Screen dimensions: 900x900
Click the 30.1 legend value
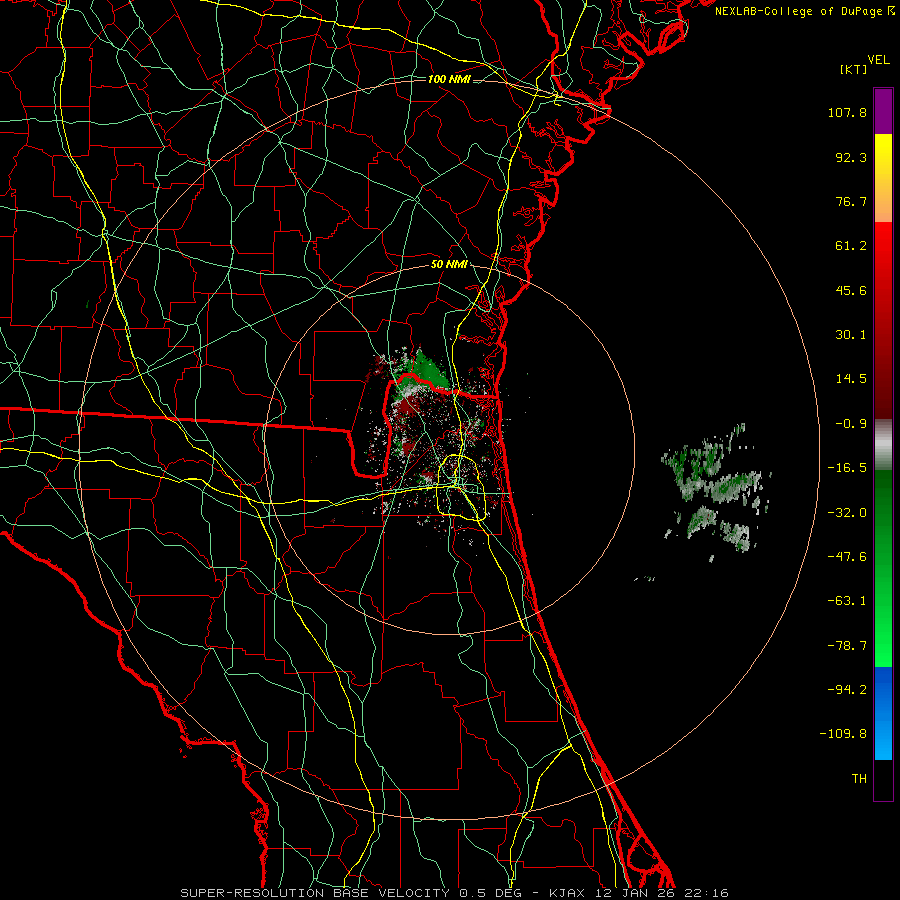pyautogui.click(x=851, y=335)
